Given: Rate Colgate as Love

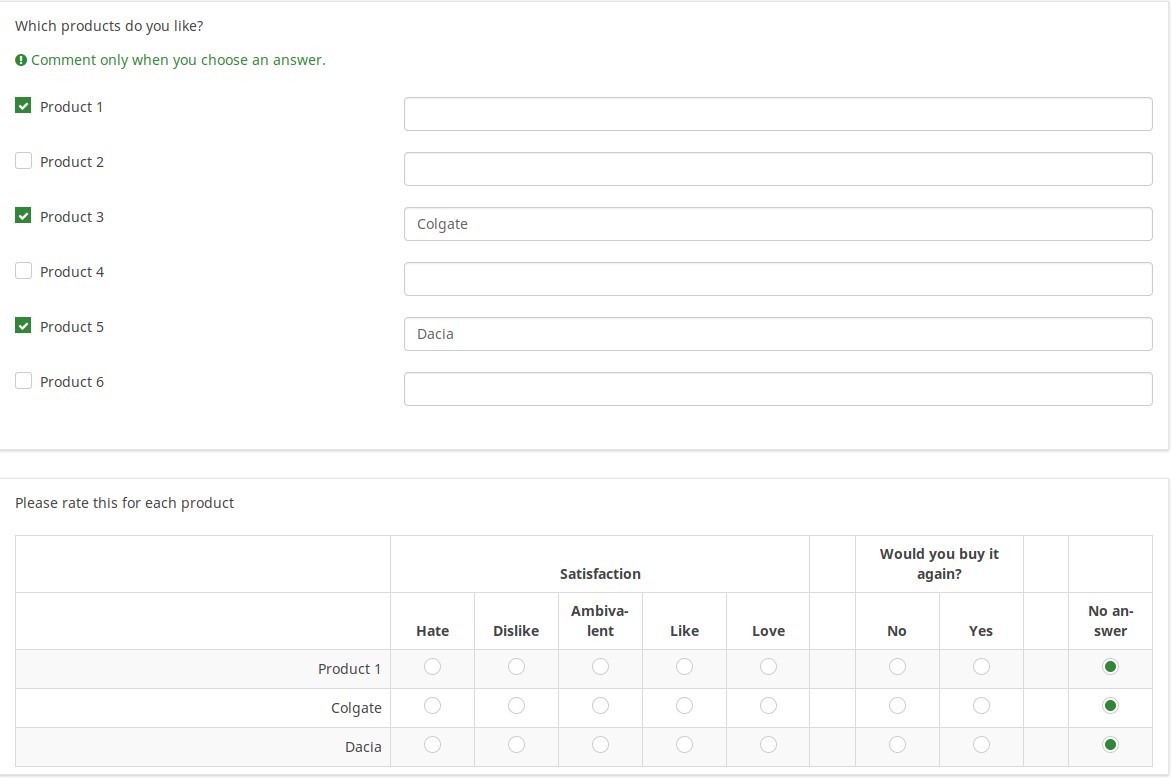Looking at the screenshot, I should point(768,706).
